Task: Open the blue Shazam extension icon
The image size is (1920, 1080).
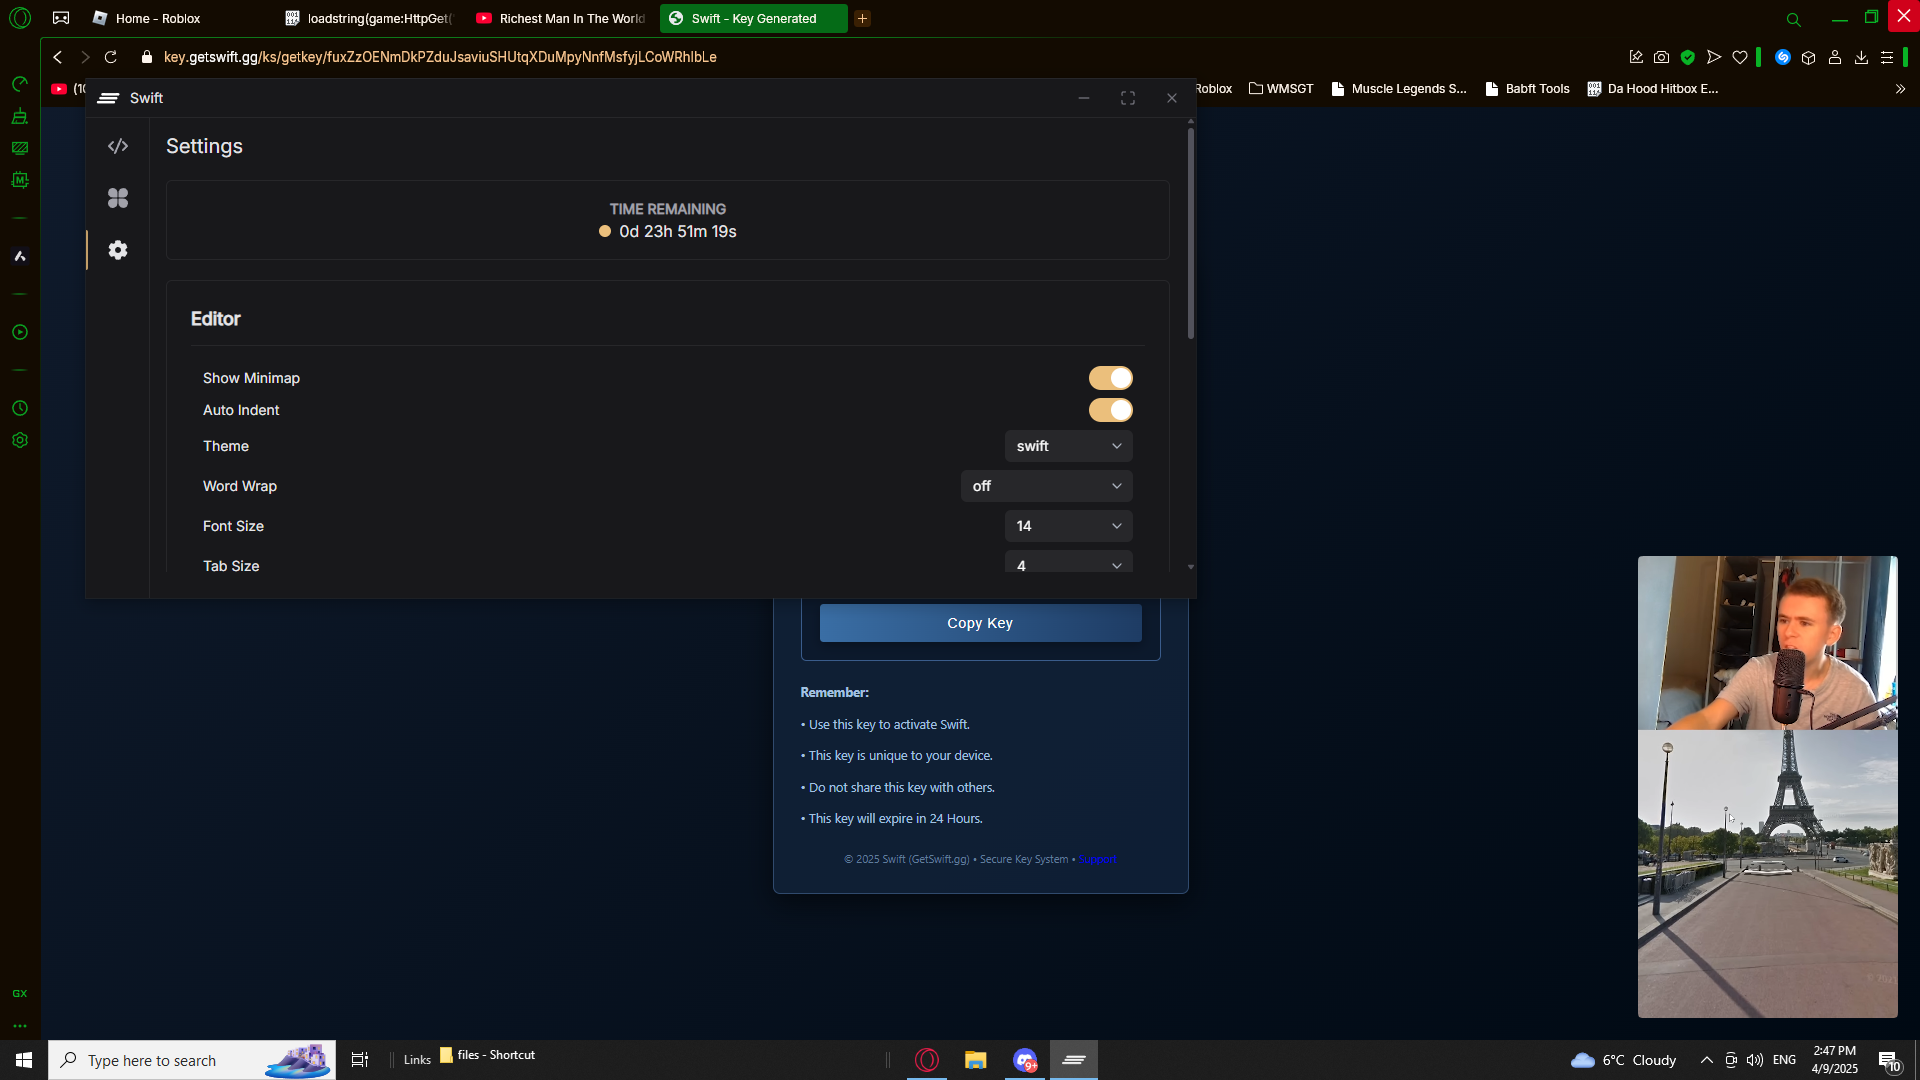Action: (x=1783, y=57)
